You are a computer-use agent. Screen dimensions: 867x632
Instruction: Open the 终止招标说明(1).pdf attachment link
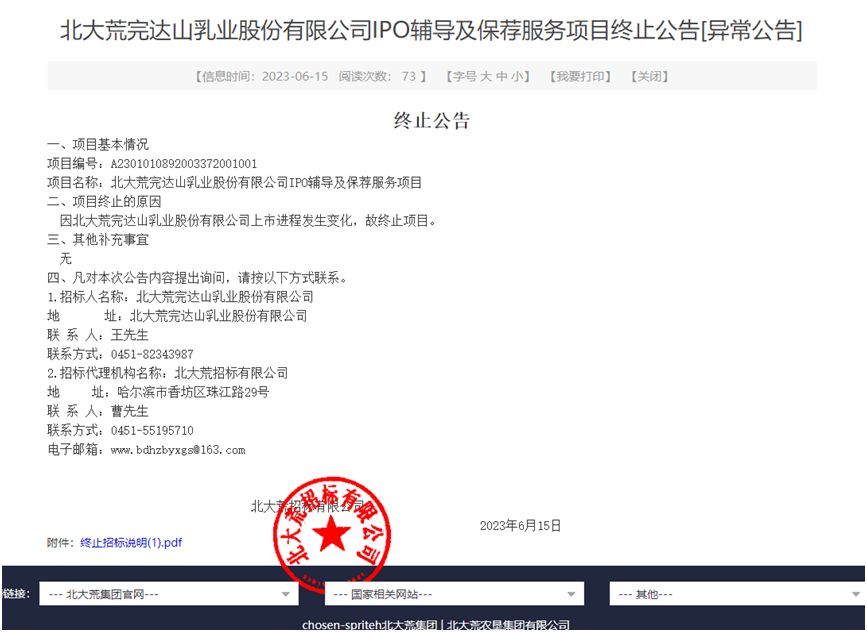pos(131,542)
